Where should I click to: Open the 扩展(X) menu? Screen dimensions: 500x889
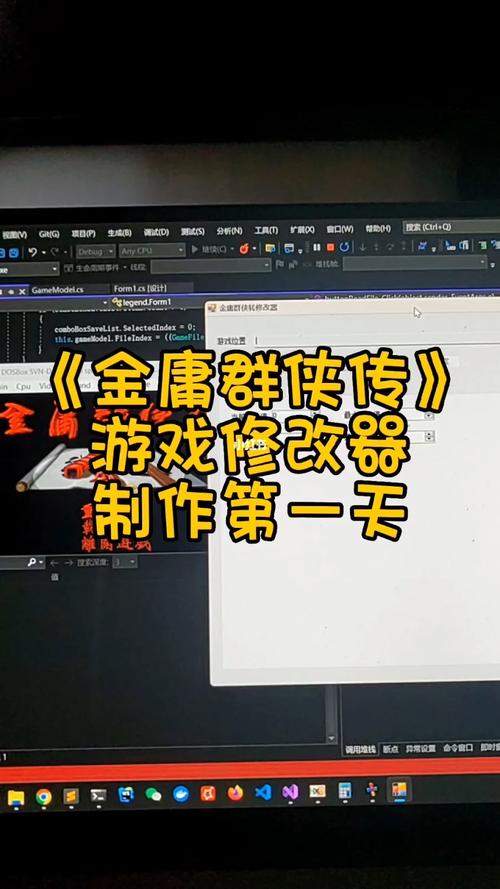pyautogui.click(x=302, y=230)
